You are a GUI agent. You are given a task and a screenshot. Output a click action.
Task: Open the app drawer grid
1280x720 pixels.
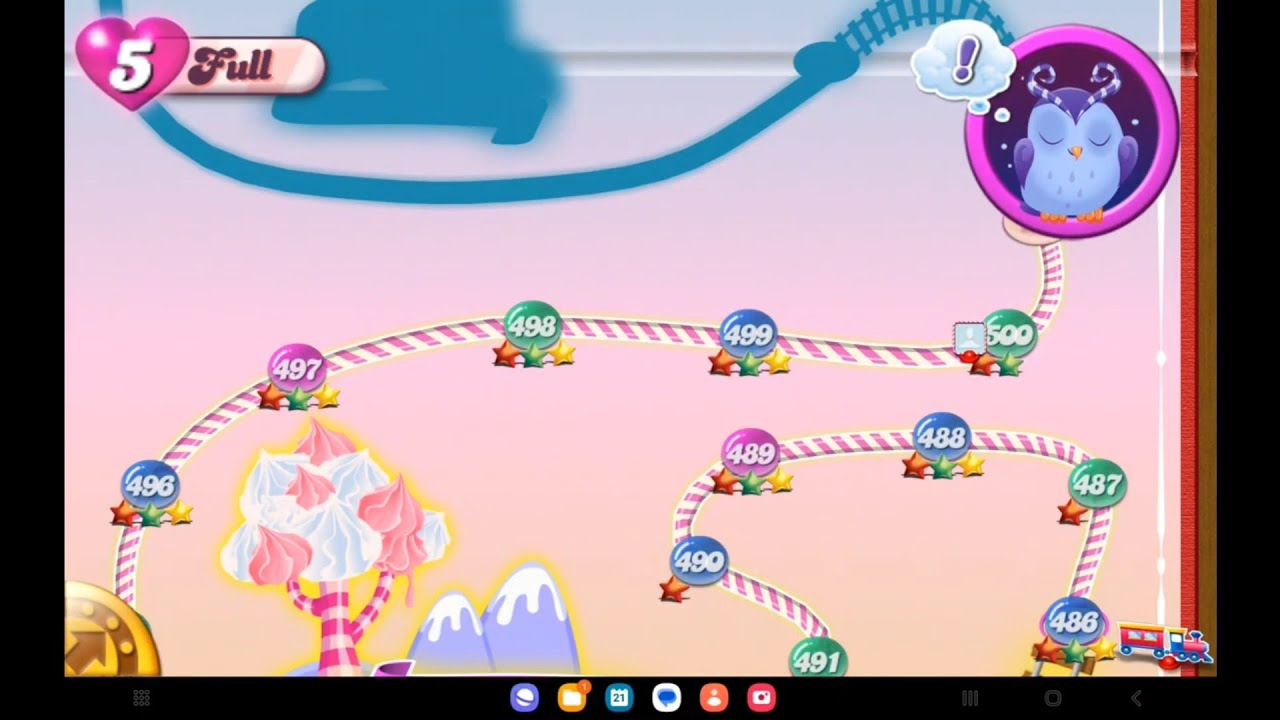pos(141,697)
